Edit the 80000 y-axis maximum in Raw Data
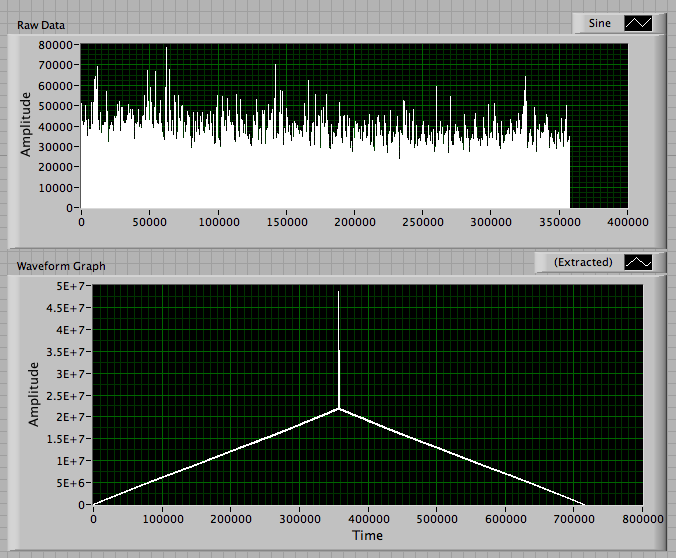 (x=56, y=45)
